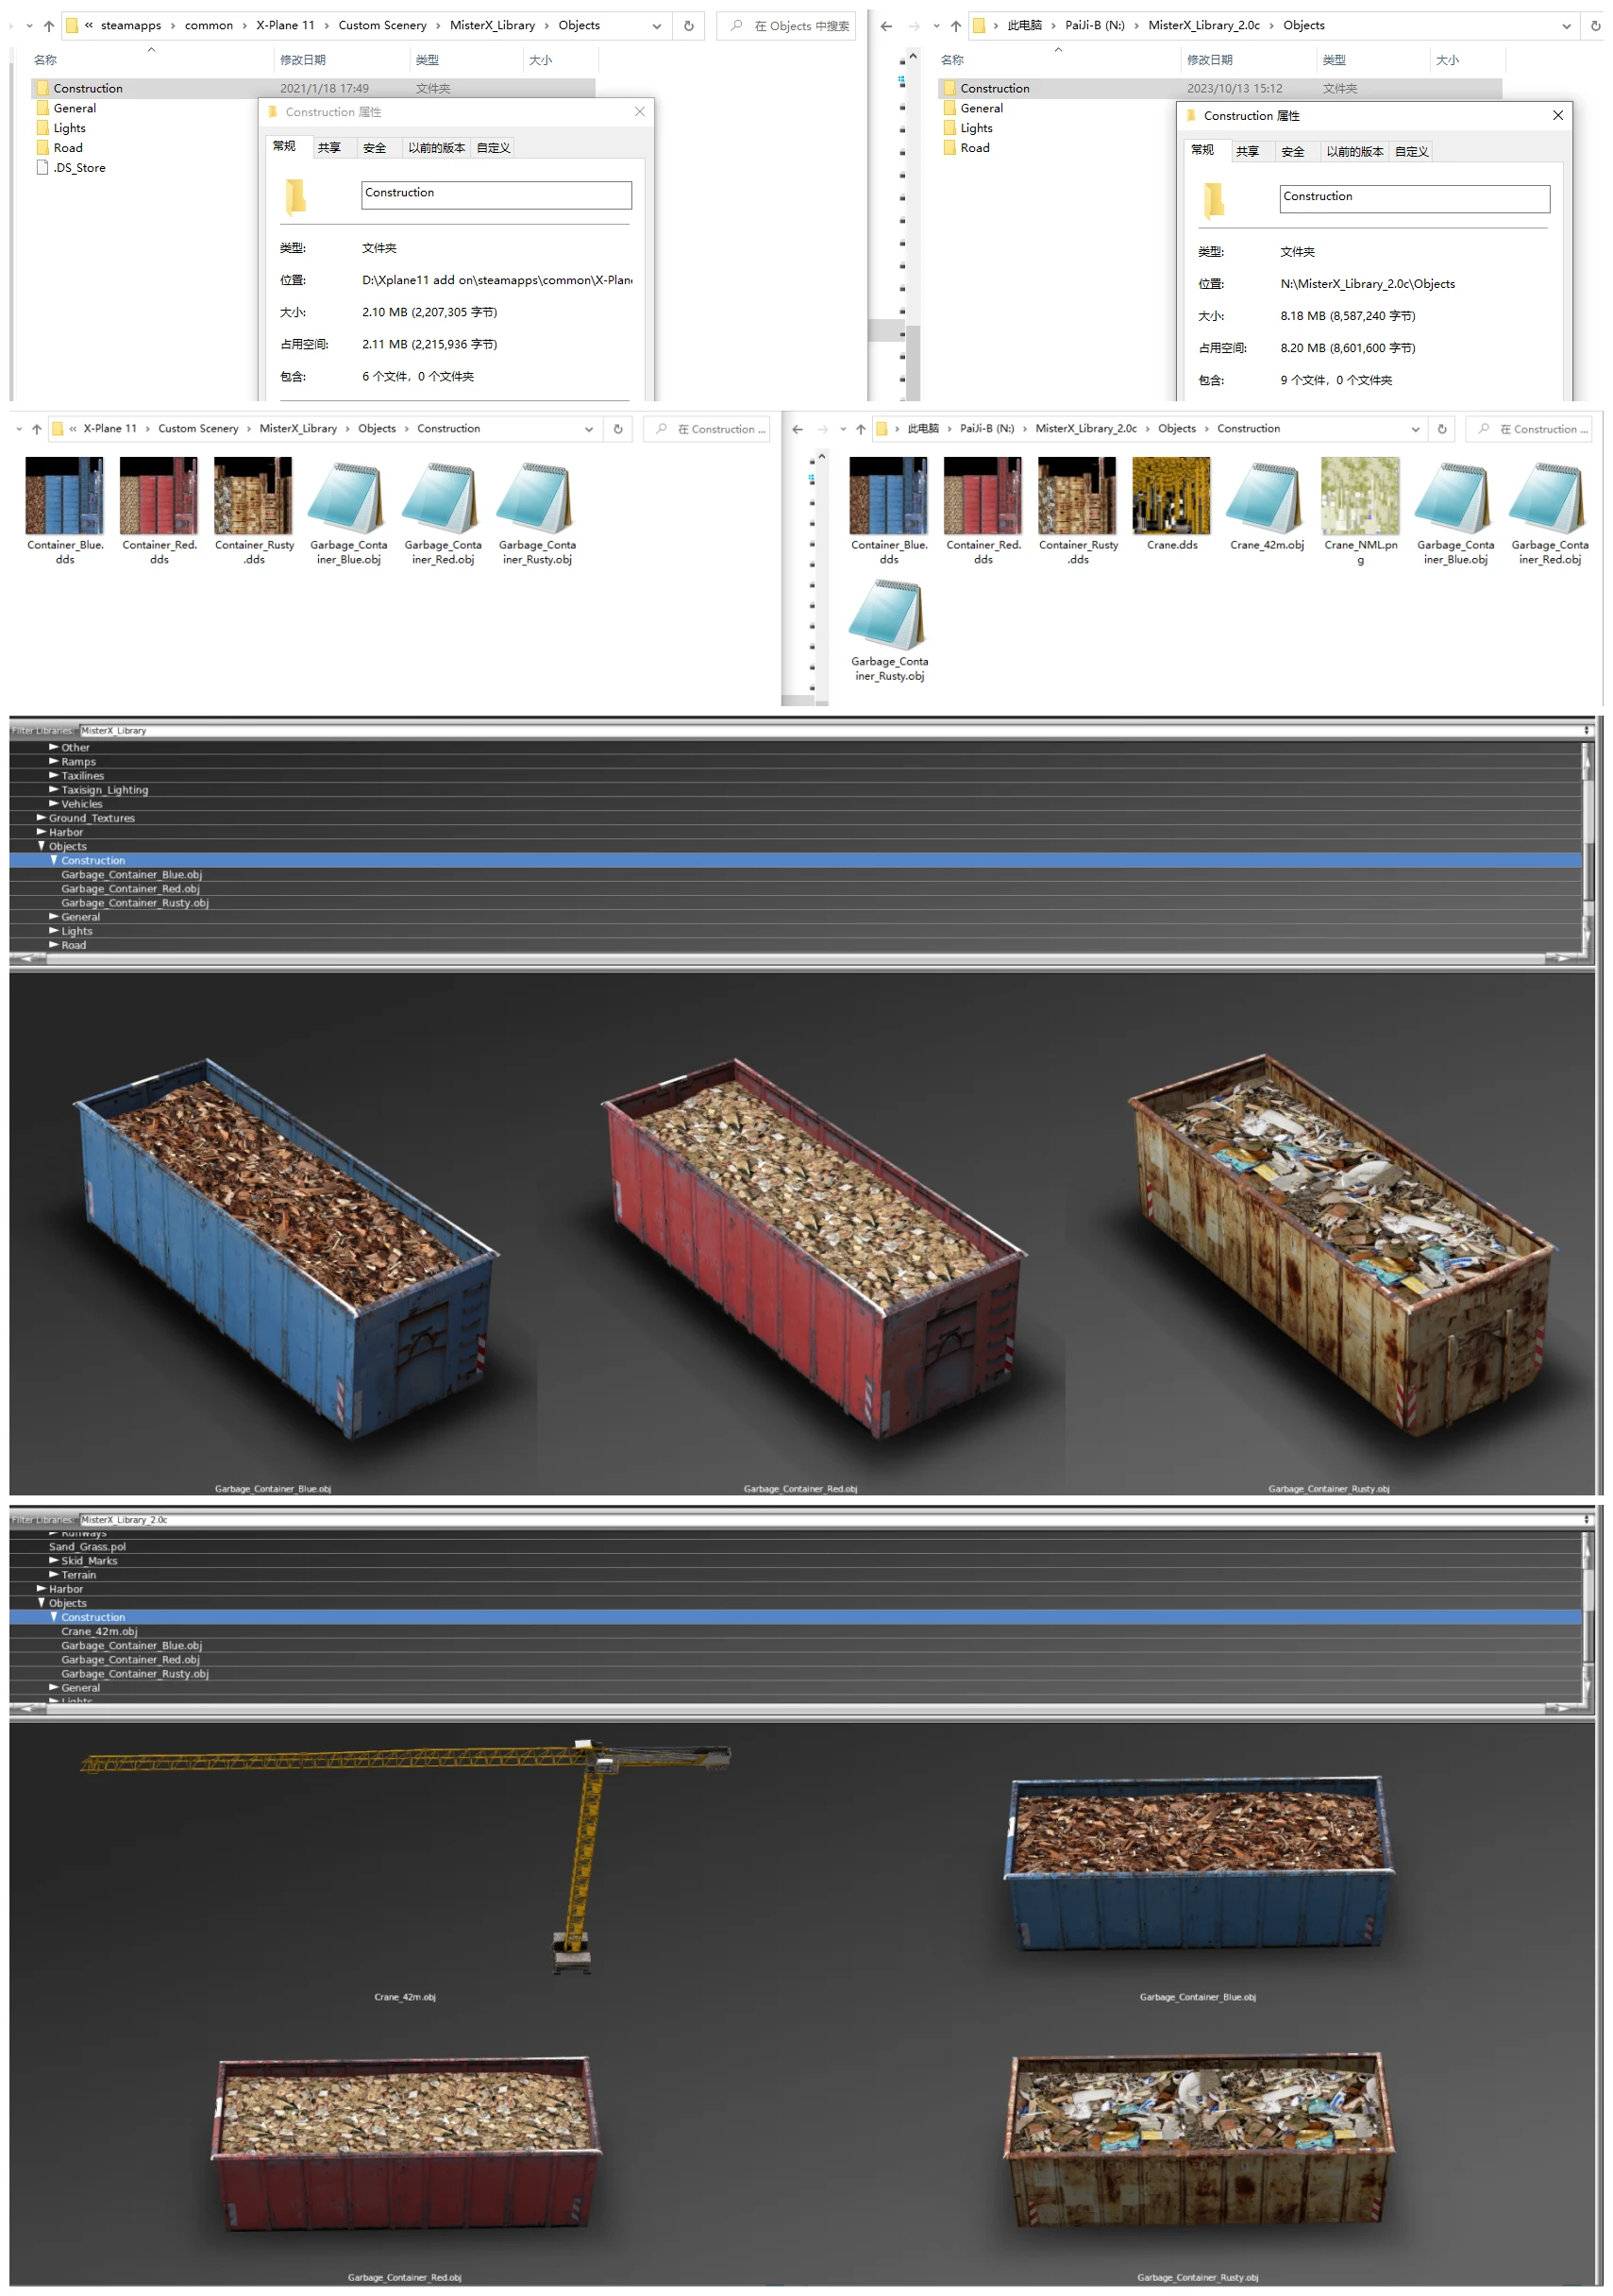Click the Custom Scenery breadcrumb link
1613x2296 pixels.
[x=384, y=25]
